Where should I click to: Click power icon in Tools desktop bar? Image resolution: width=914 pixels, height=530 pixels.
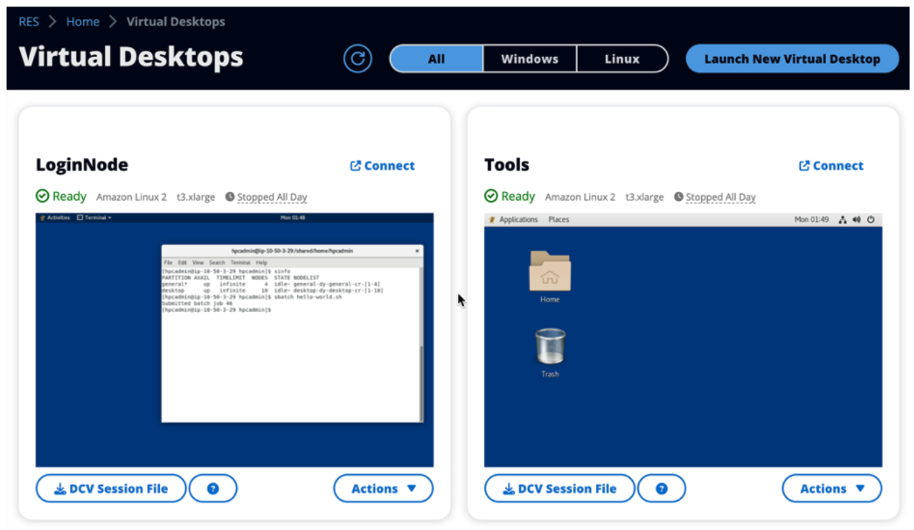point(871,219)
